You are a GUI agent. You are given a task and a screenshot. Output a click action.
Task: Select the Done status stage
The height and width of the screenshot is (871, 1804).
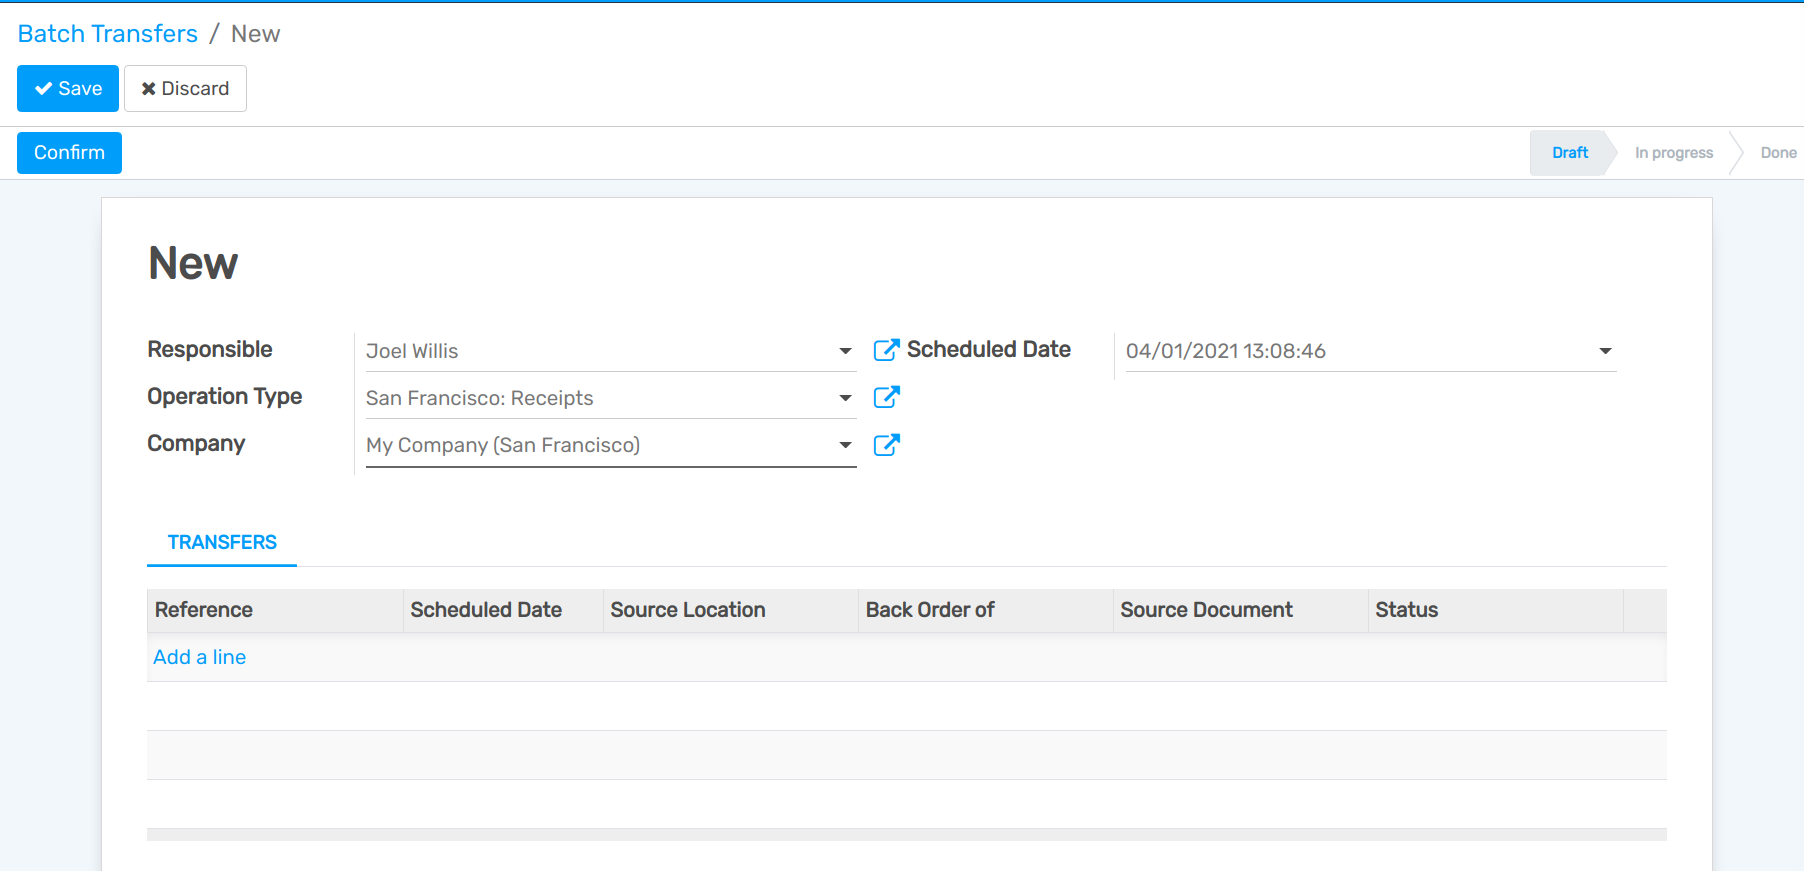pos(1778,153)
